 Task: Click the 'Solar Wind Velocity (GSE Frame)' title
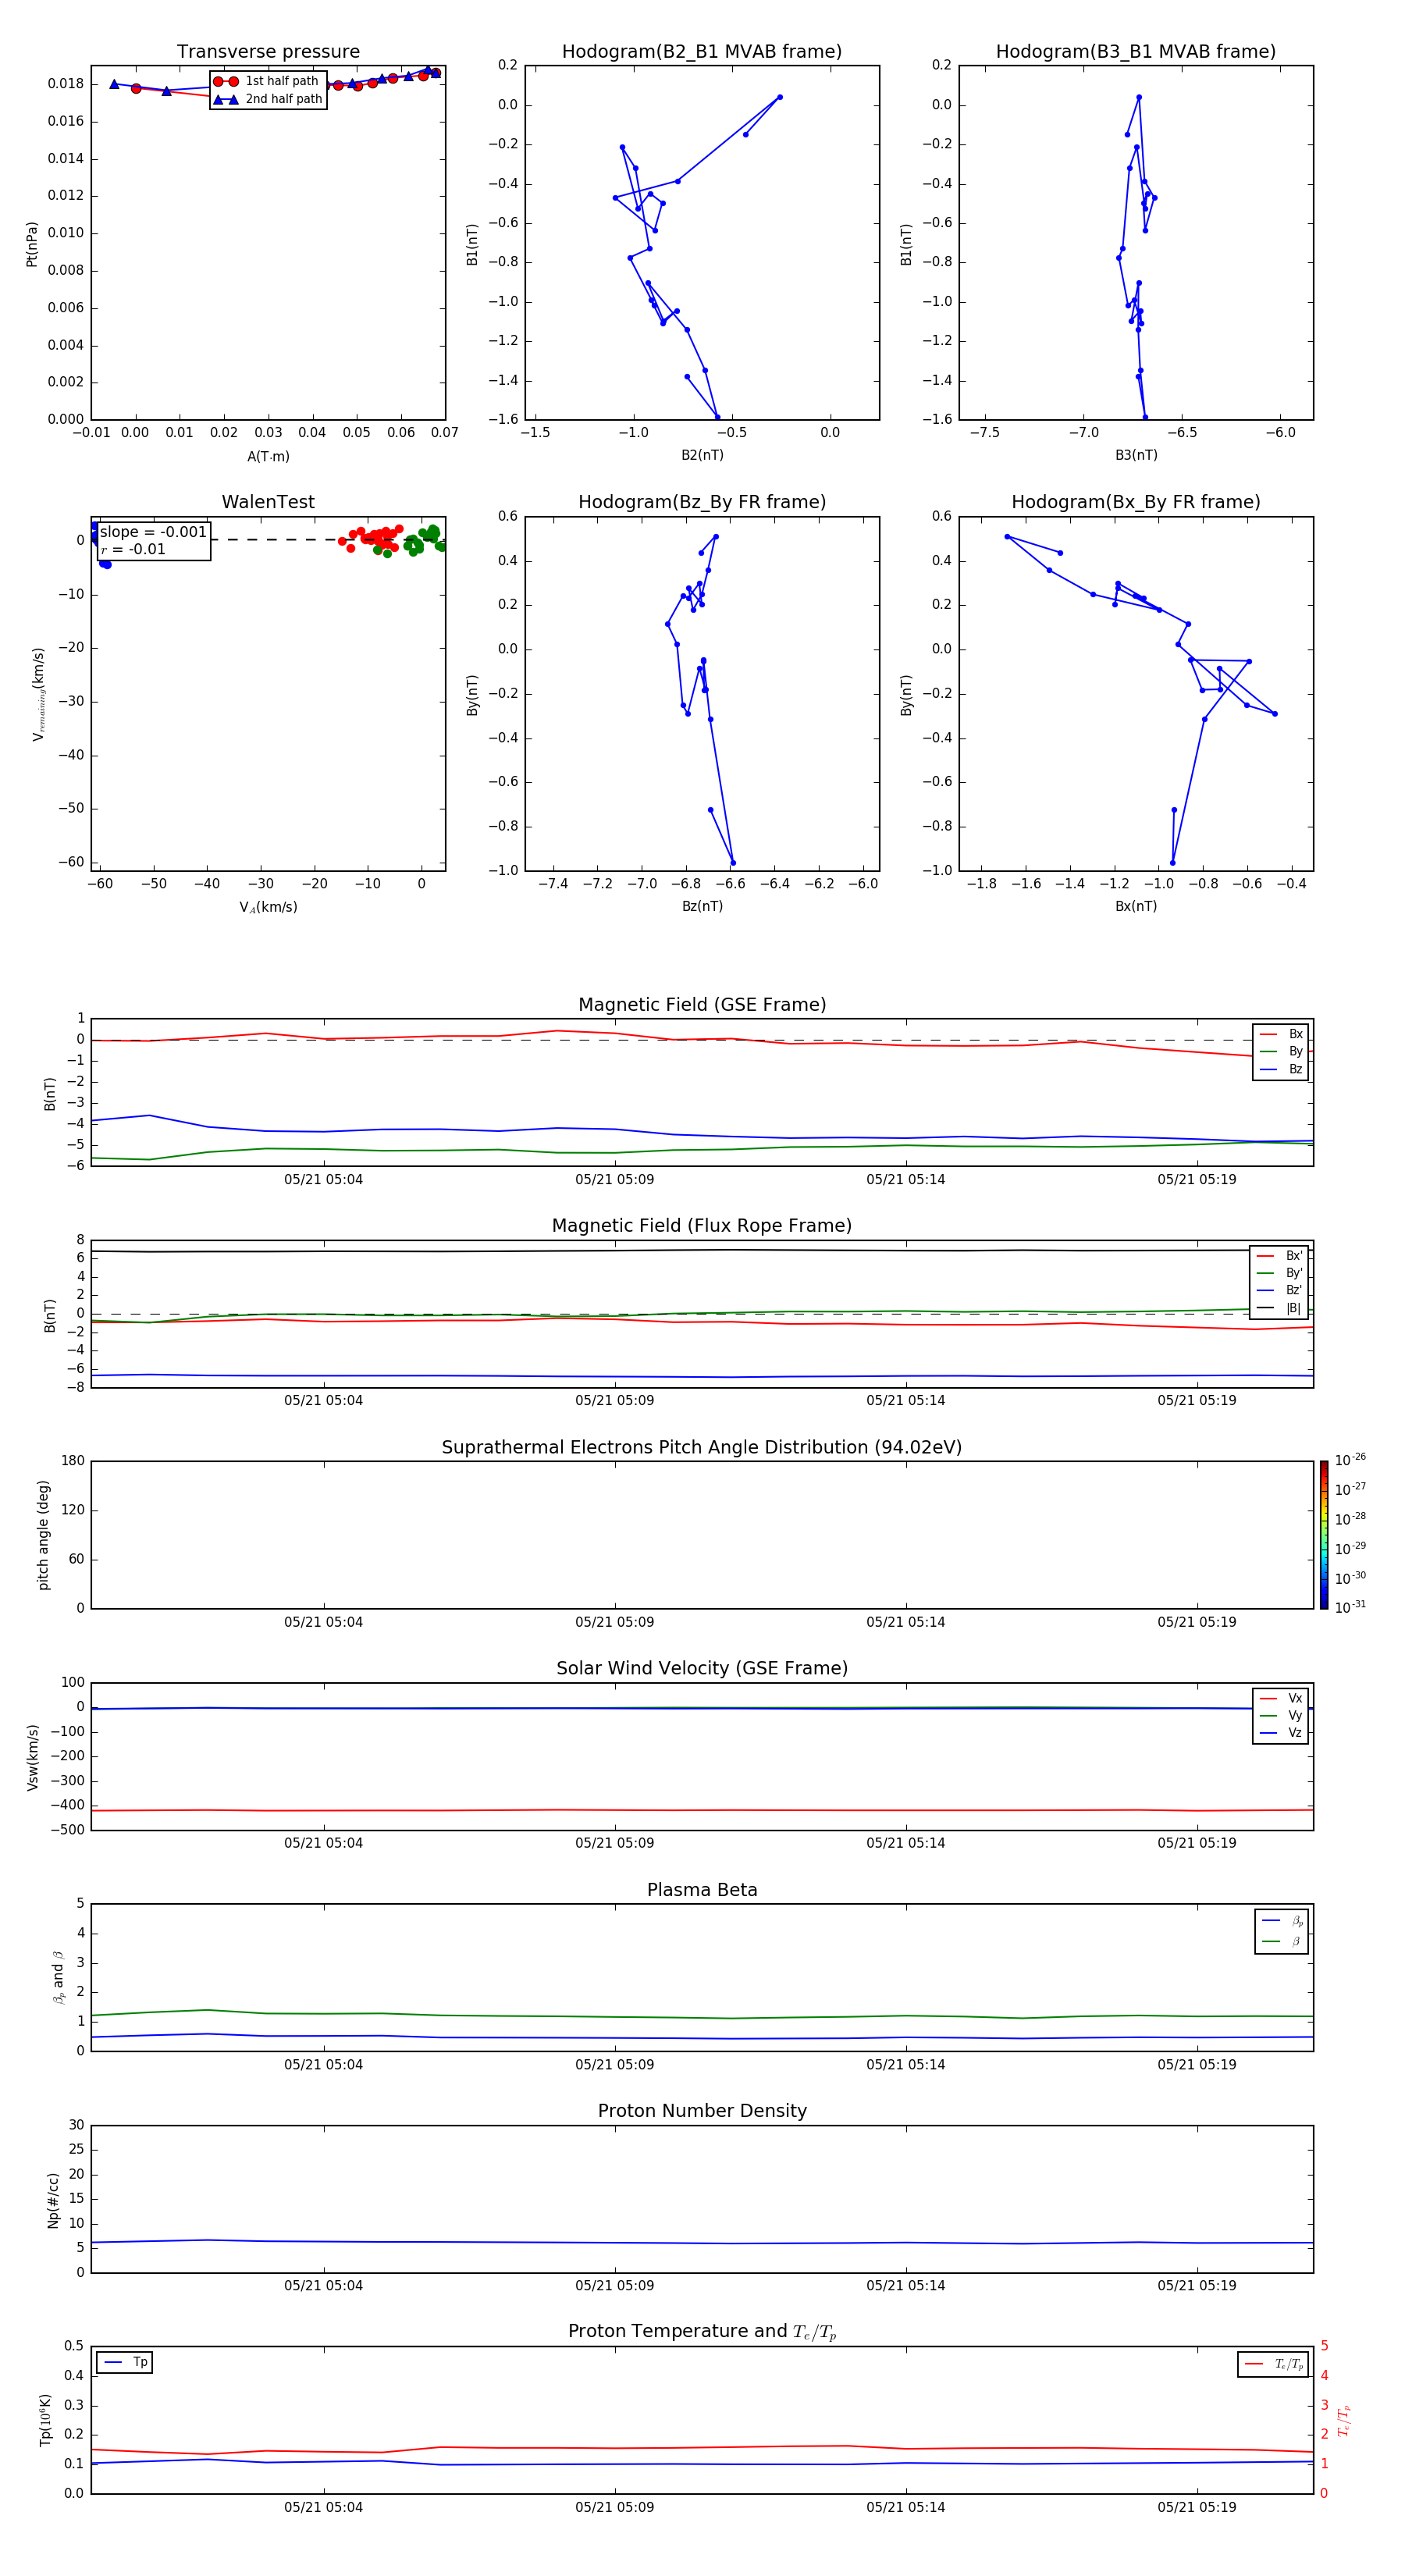click(x=702, y=1669)
